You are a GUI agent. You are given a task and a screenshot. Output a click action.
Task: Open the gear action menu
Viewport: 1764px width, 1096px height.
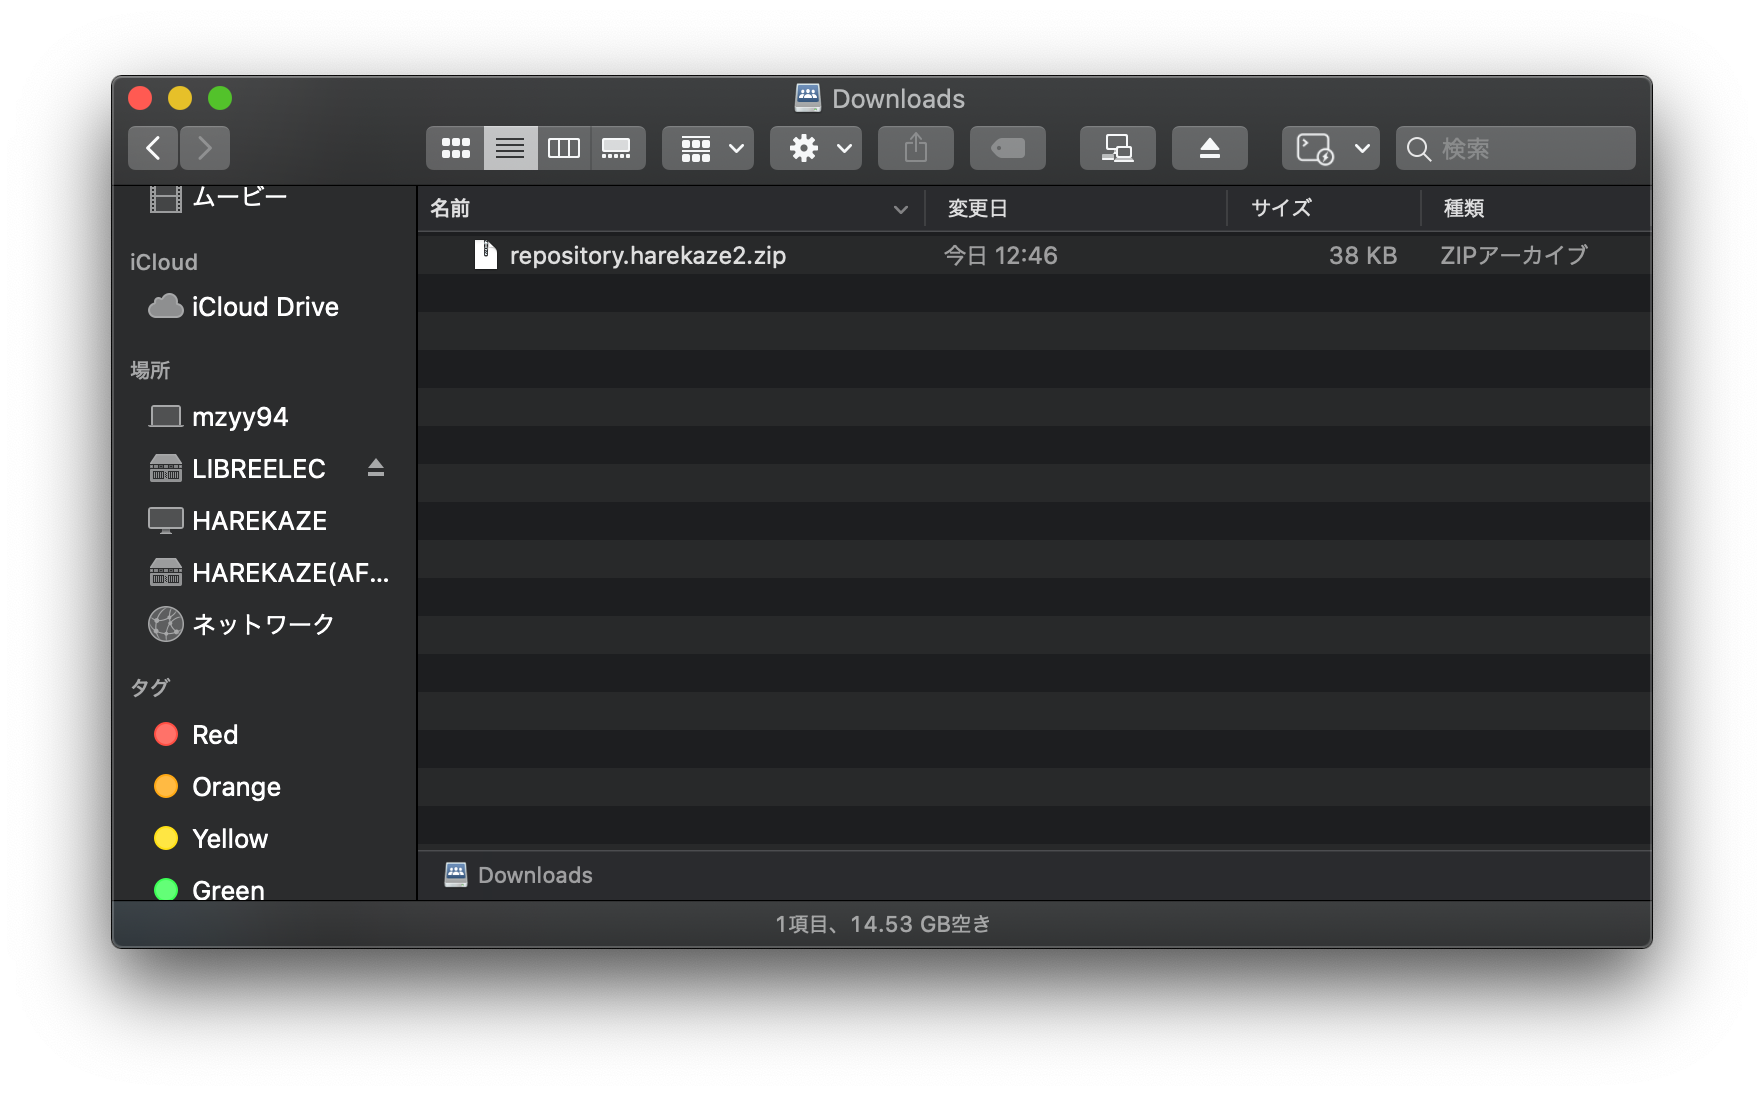pyautogui.click(x=816, y=148)
